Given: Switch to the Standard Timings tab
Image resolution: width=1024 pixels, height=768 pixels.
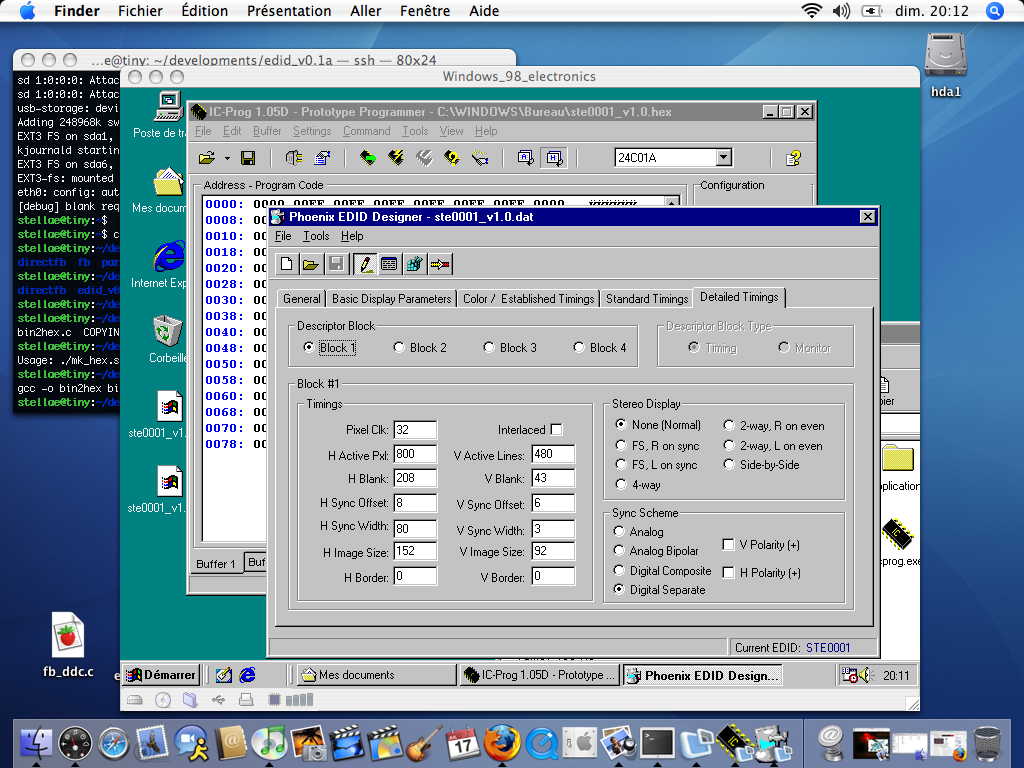Looking at the screenshot, I should (647, 298).
